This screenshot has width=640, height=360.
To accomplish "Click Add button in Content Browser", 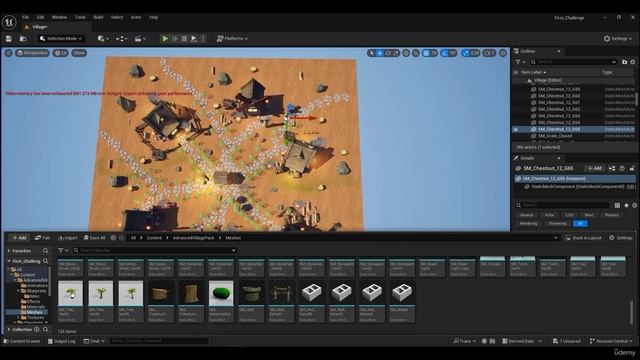I will 19,238.
